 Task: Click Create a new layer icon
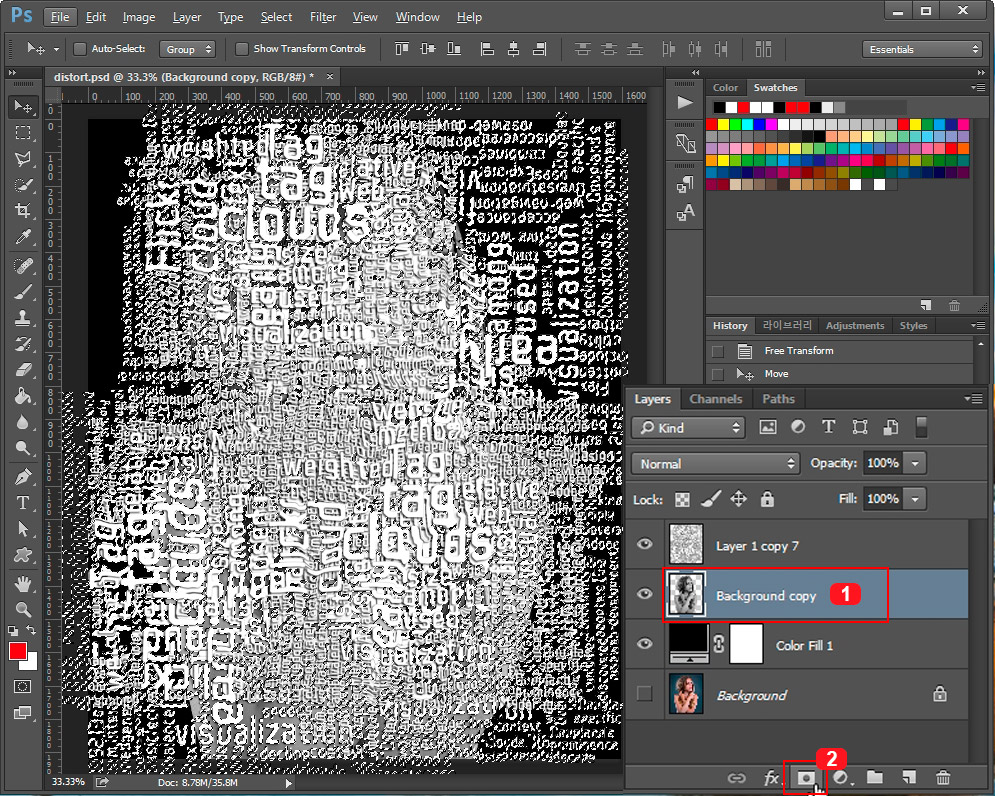(x=909, y=778)
